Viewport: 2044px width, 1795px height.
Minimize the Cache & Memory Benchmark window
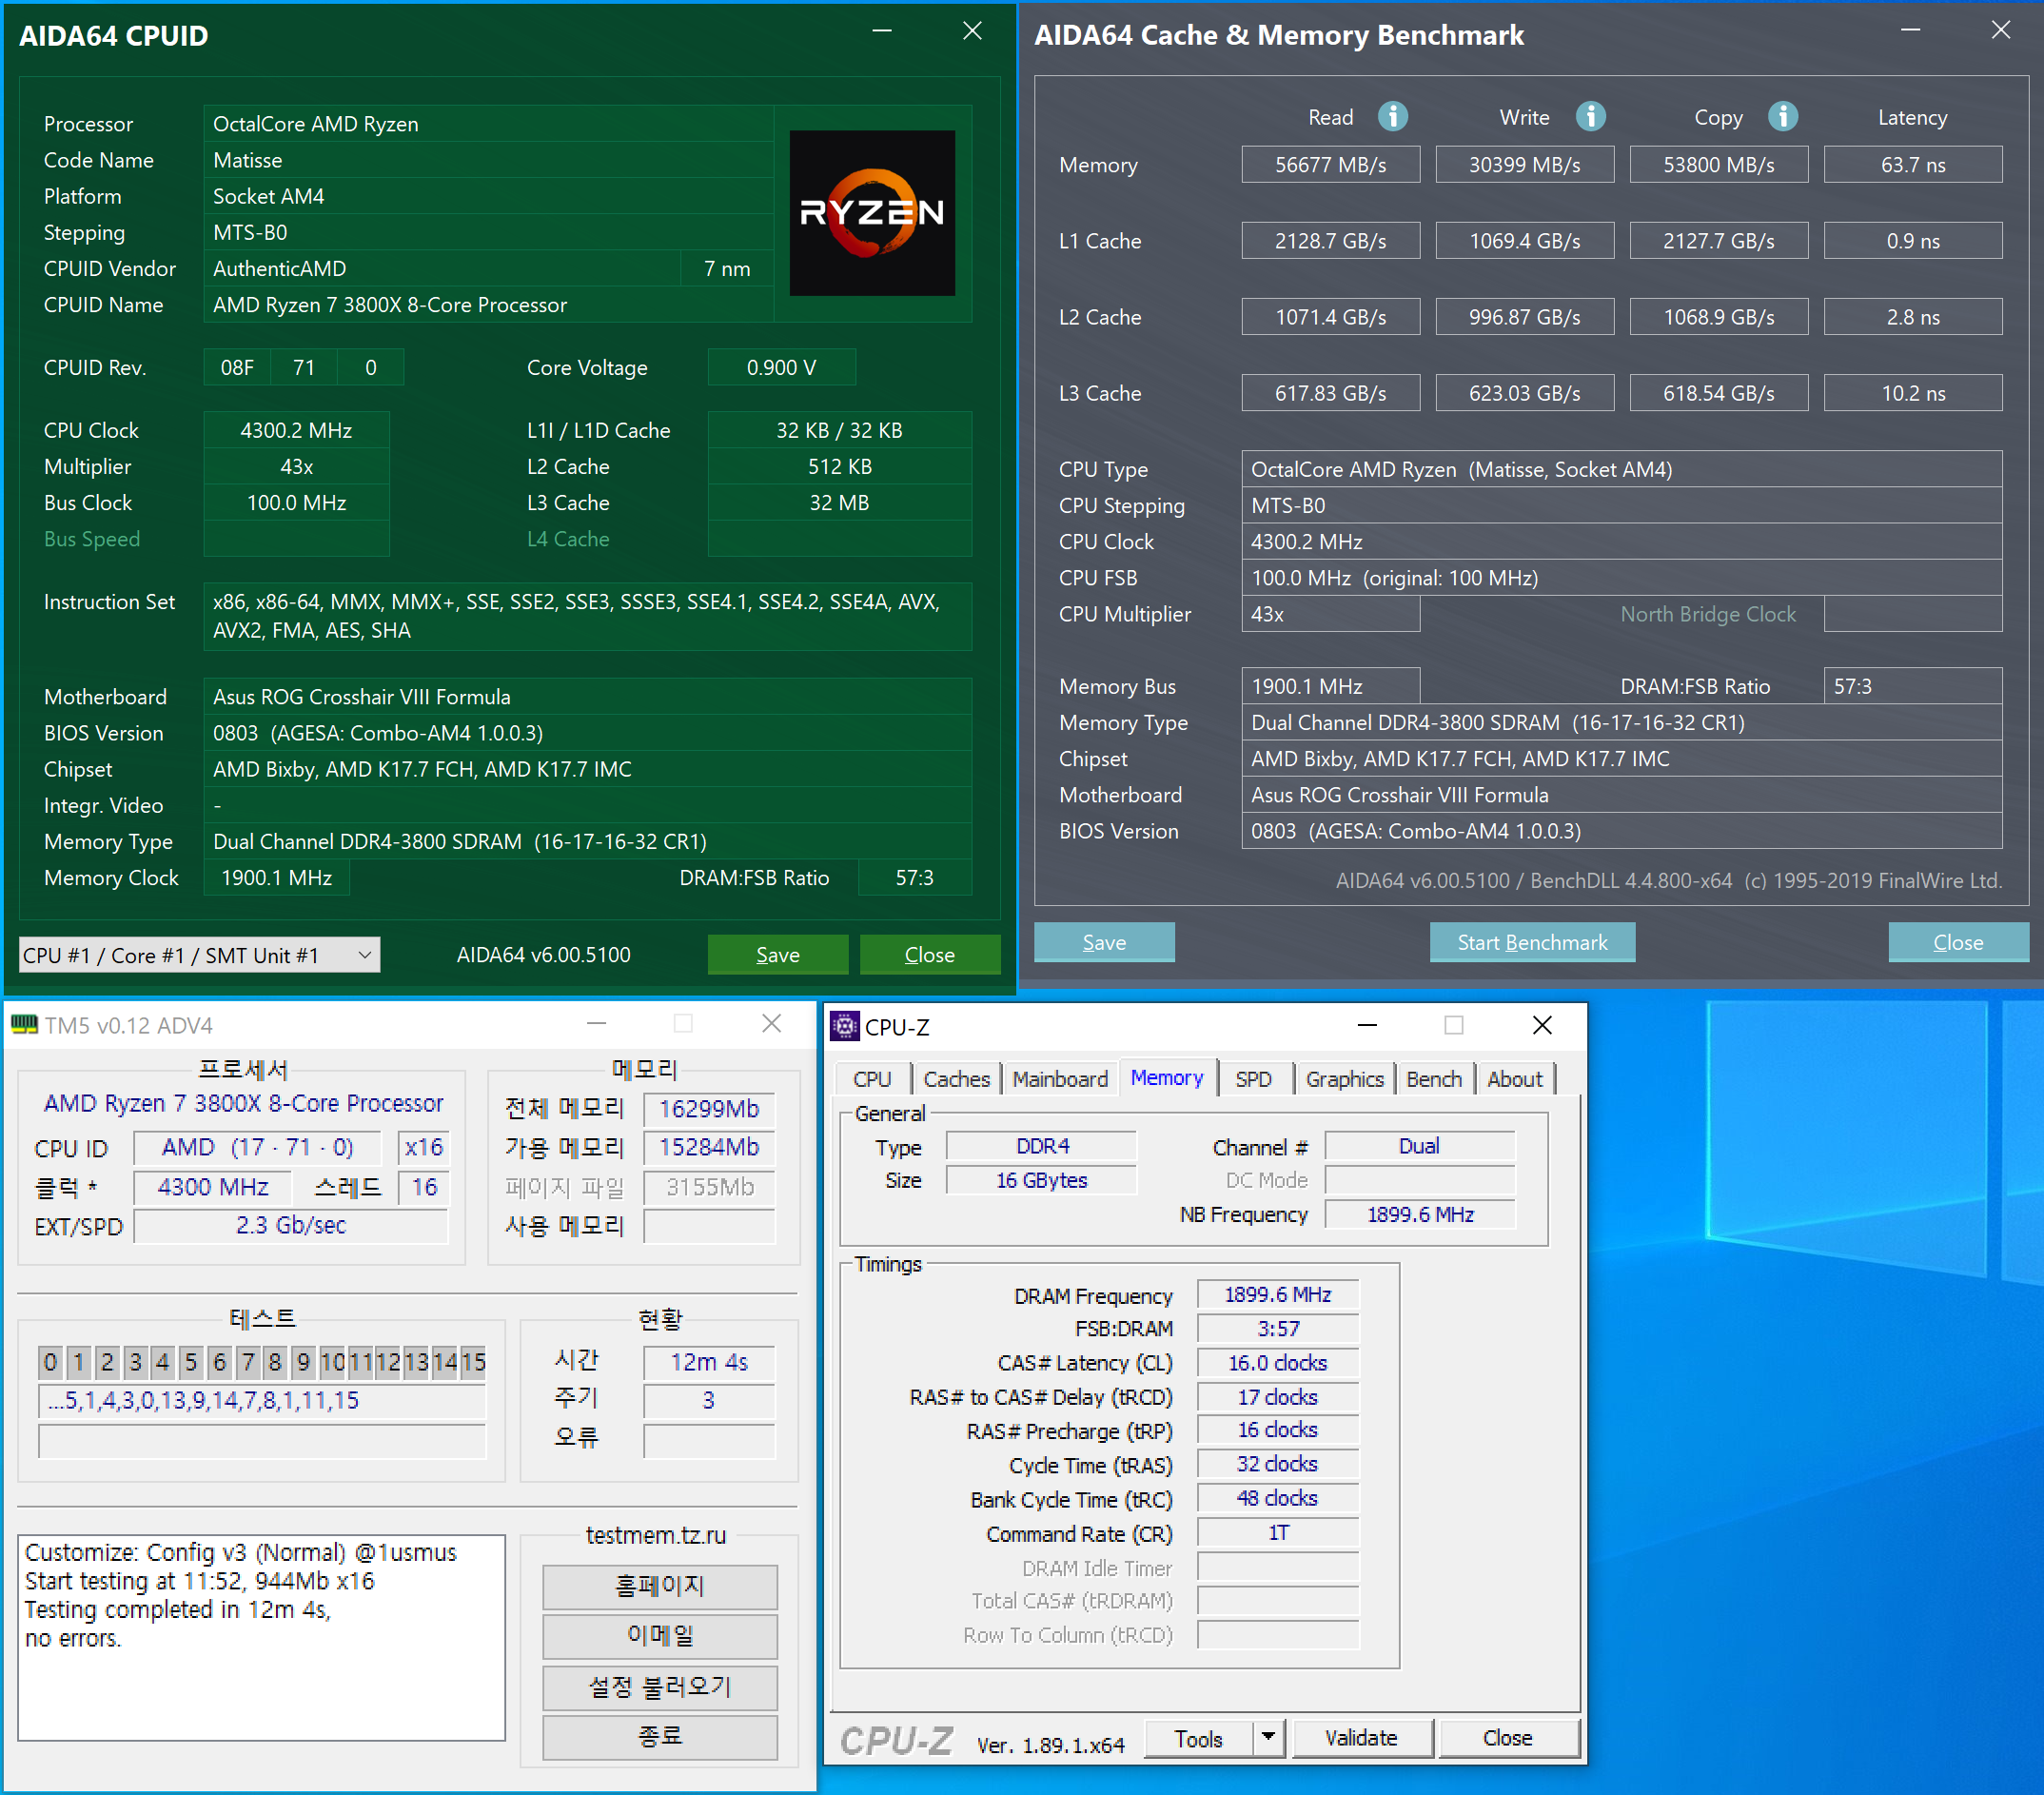[1910, 31]
